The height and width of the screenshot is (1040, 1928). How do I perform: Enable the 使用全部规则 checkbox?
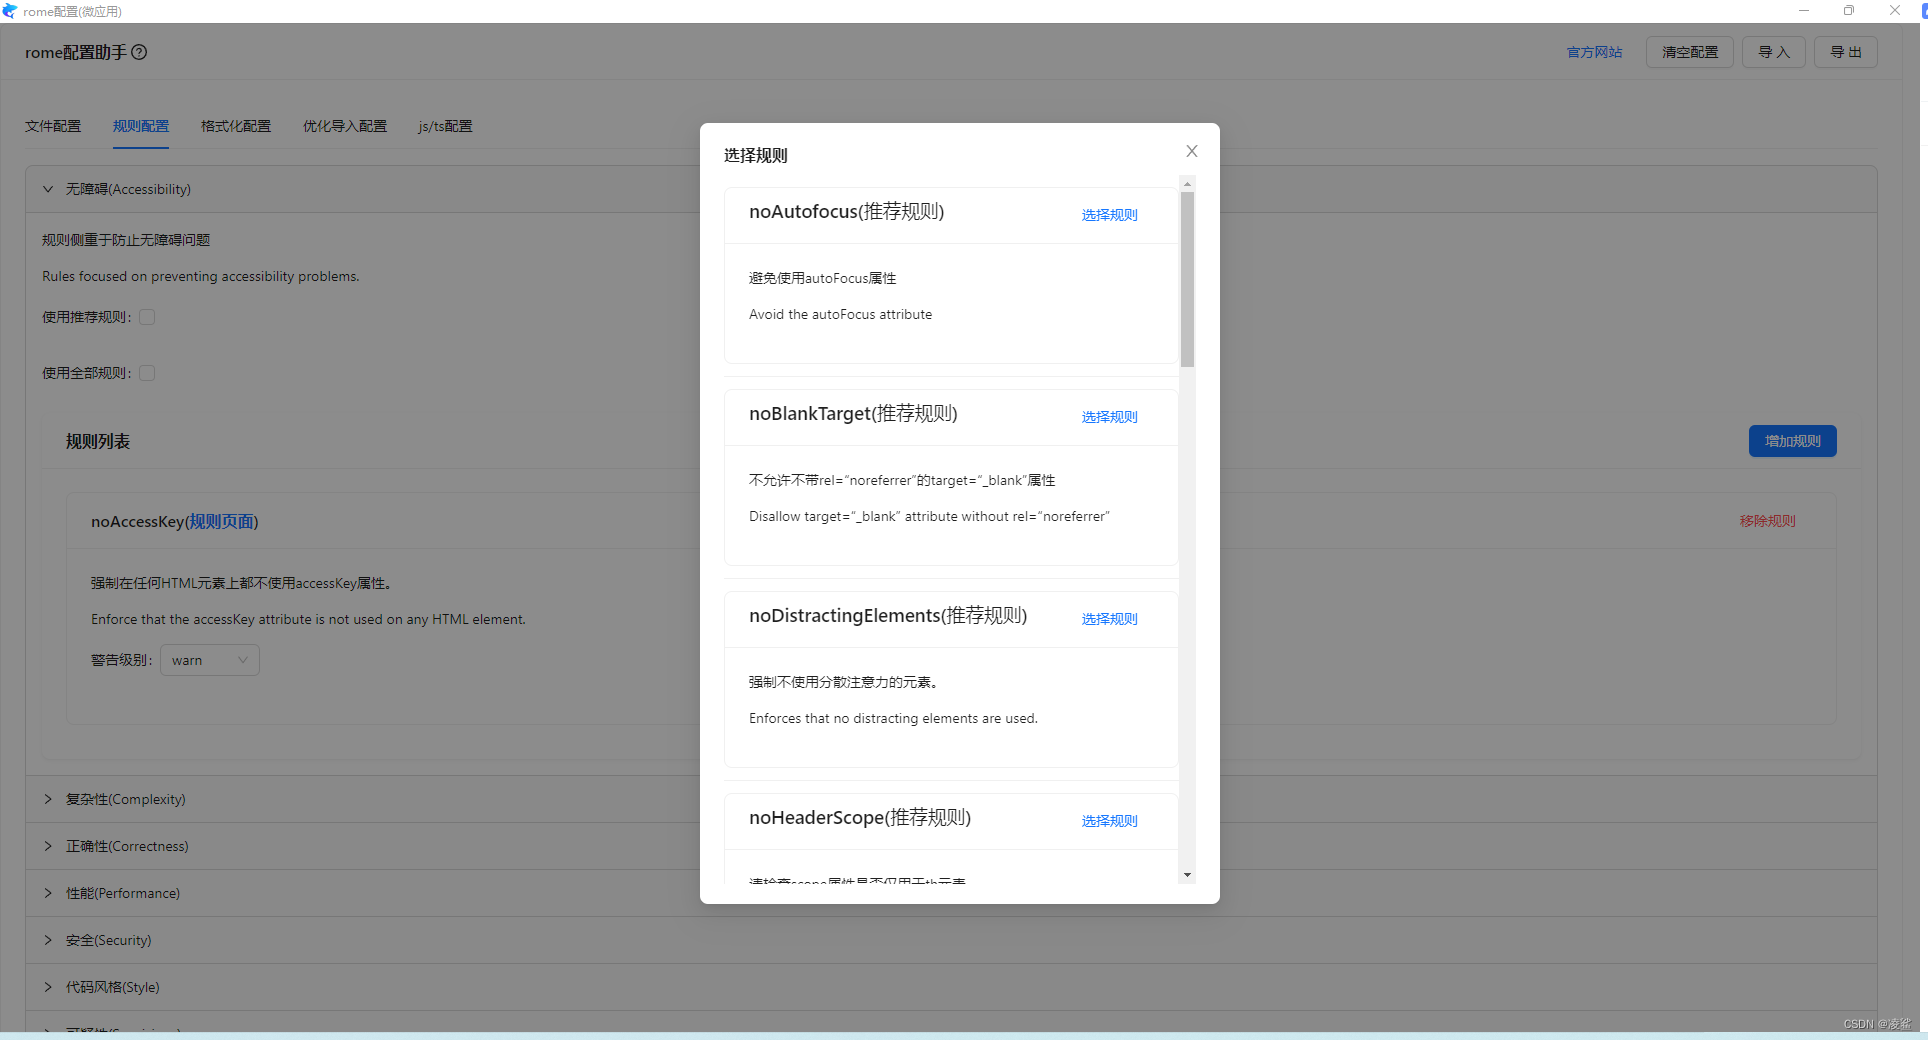point(147,372)
